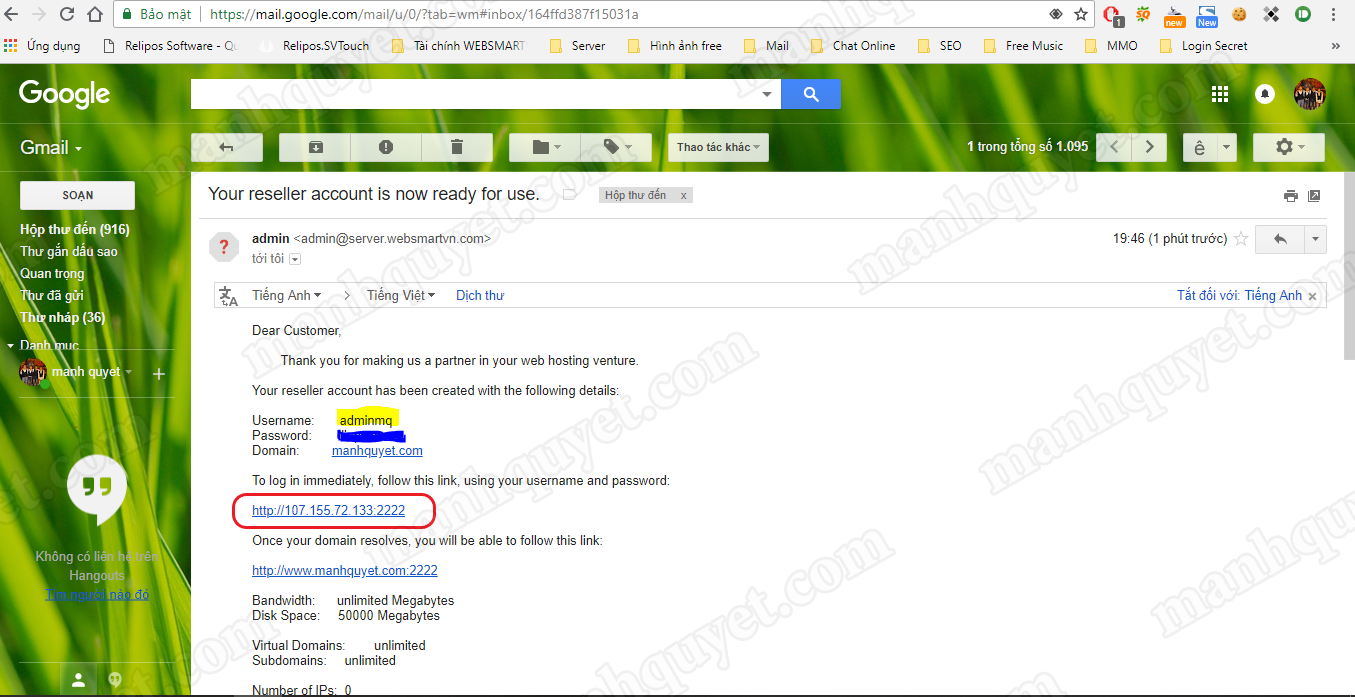Open the 'Login Secret' bookmark folder

click(x=1203, y=45)
